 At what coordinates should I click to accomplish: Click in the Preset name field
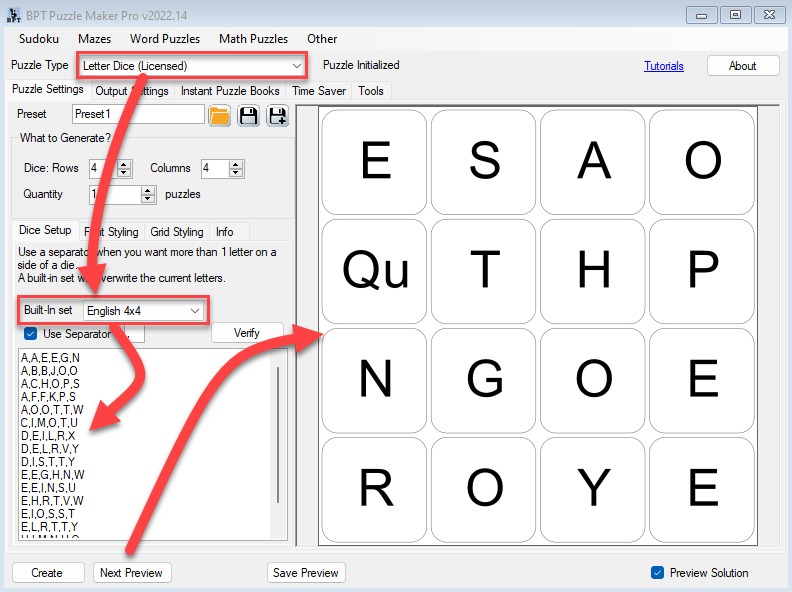[x=137, y=114]
